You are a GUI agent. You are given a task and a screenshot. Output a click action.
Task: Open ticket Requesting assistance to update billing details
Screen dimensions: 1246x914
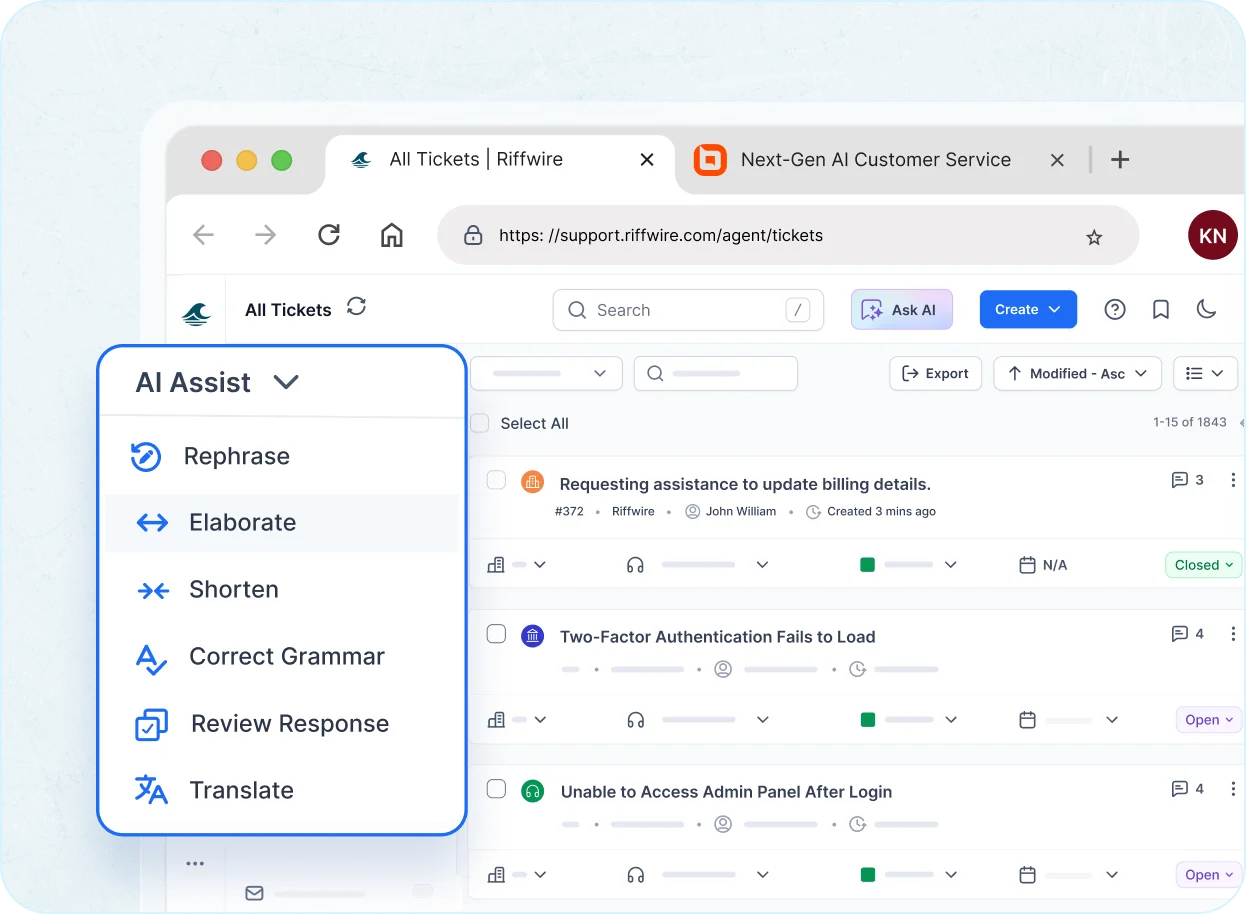click(745, 484)
